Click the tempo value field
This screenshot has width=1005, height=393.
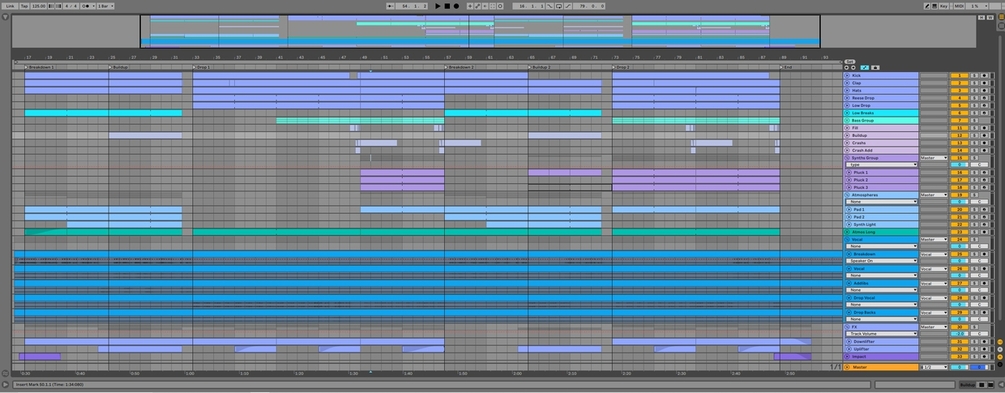38,6
